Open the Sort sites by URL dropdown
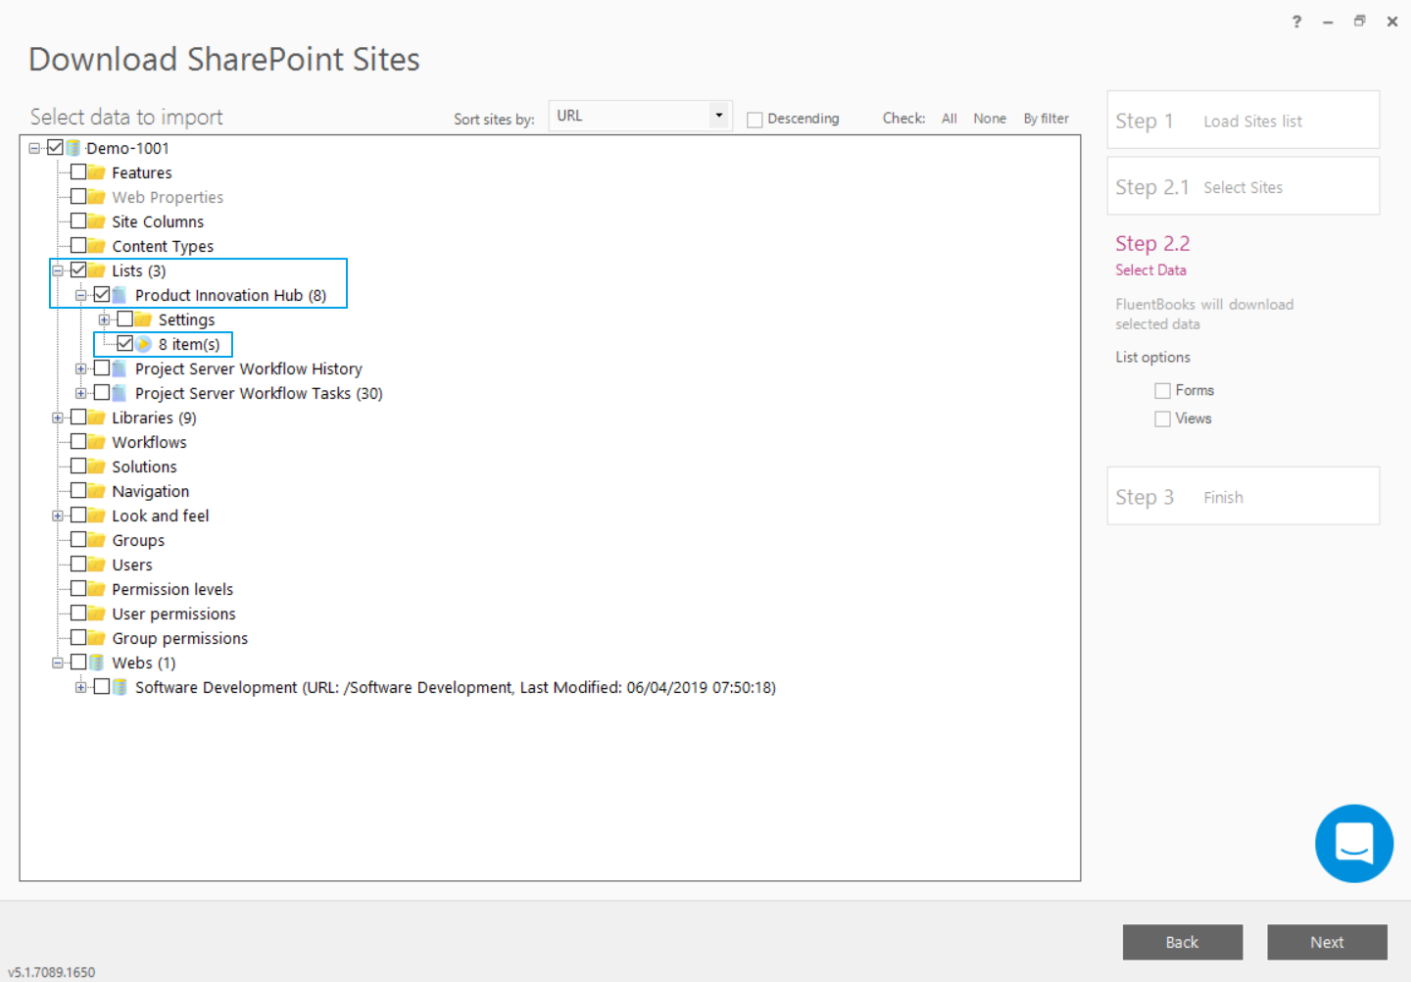This screenshot has height=982, width=1411. pos(640,115)
